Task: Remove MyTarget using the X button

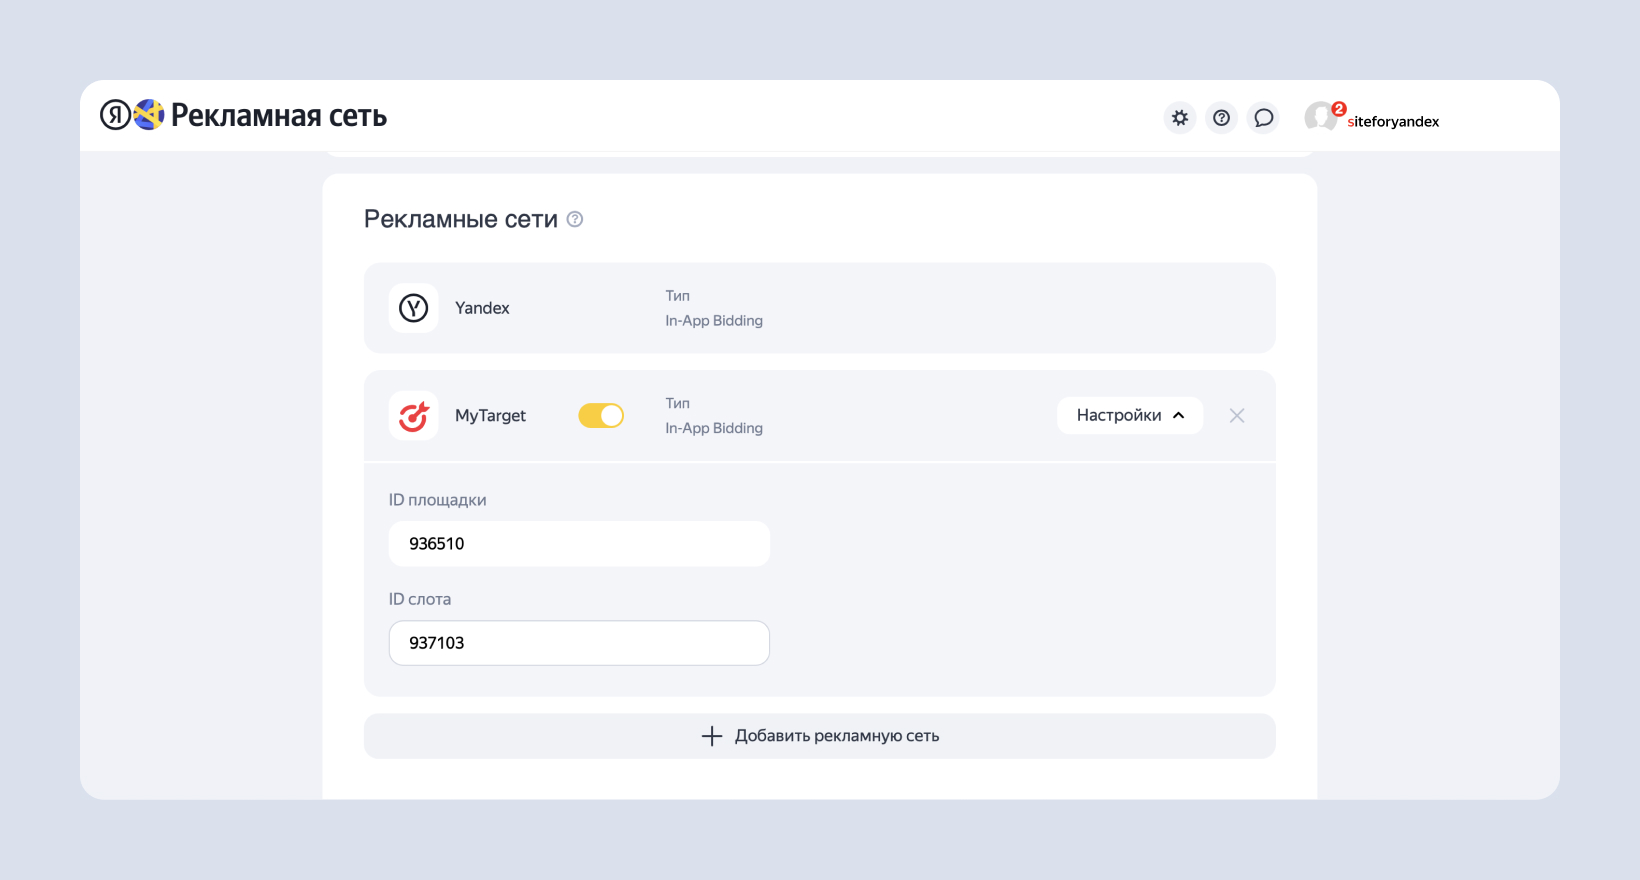Action: pyautogui.click(x=1237, y=416)
